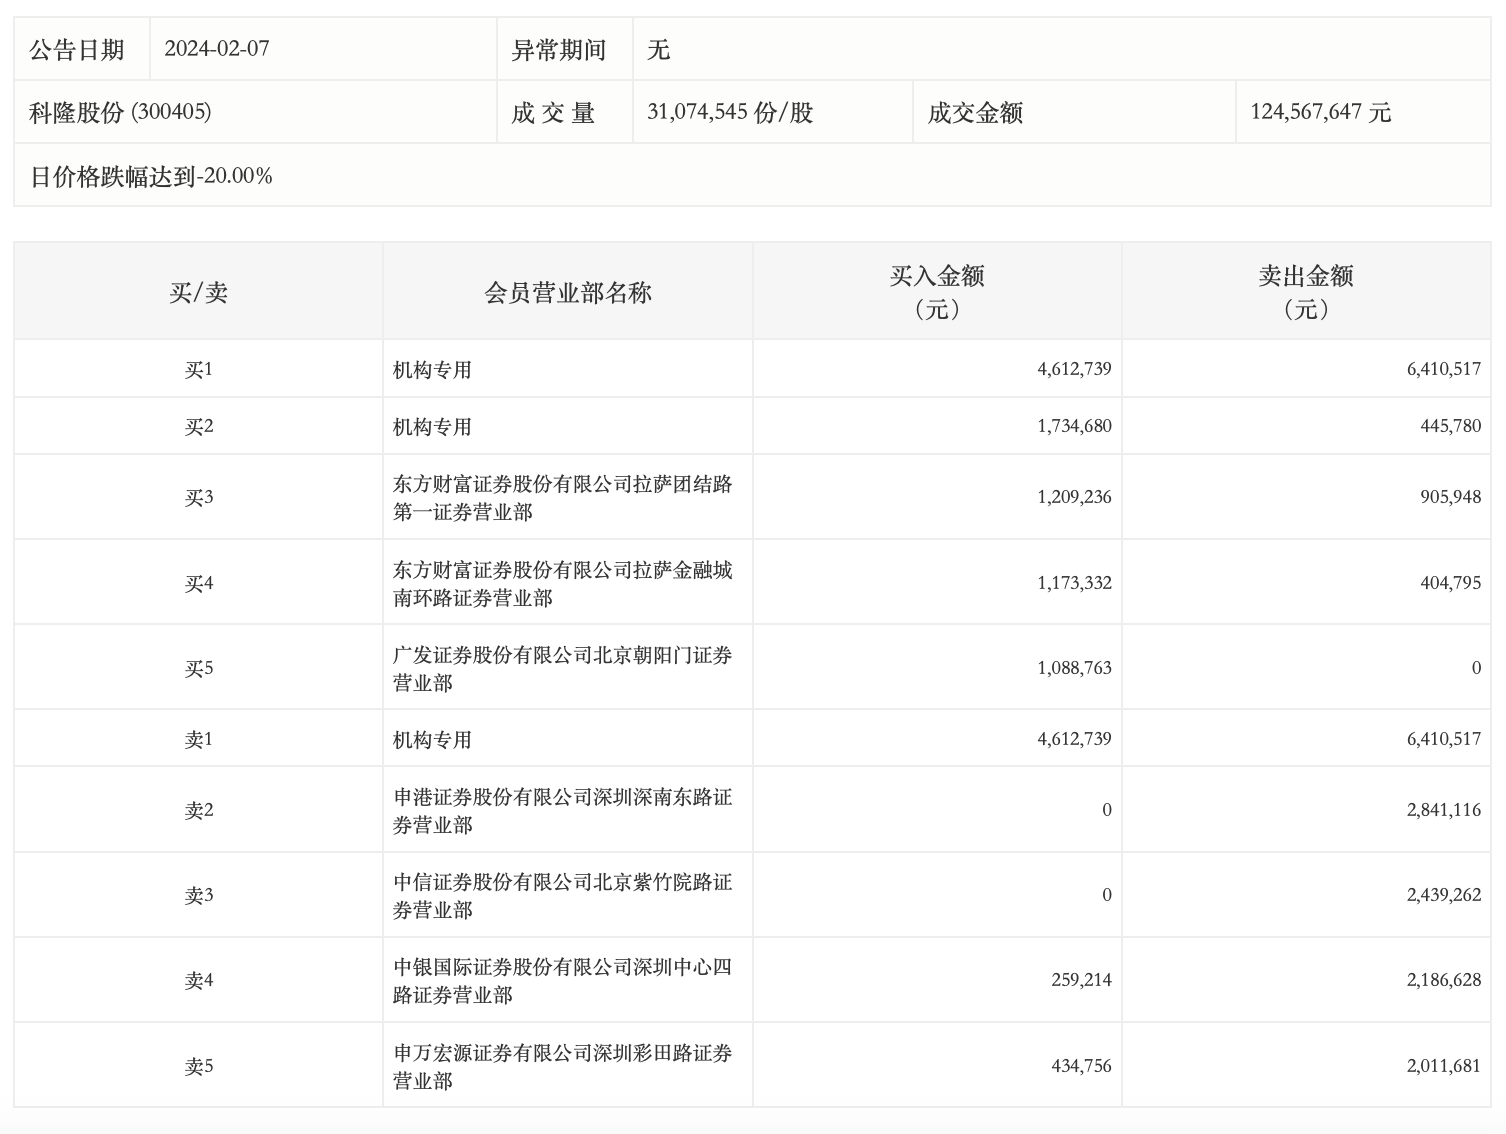Select sell amount 2,186,628
The height and width of the screenshot is (1134, 1506).
(1444, 980)
